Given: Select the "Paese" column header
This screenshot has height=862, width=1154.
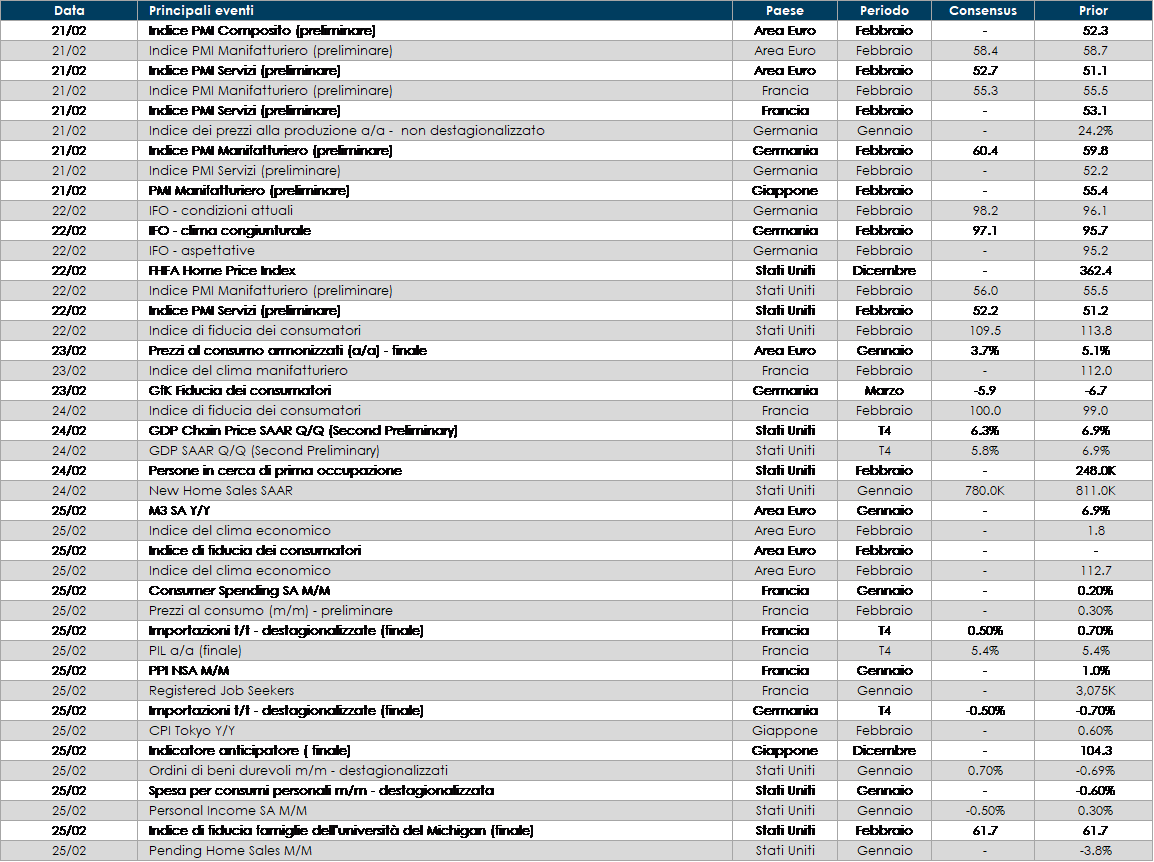Looking at the screenshot, I should [784, 11].
